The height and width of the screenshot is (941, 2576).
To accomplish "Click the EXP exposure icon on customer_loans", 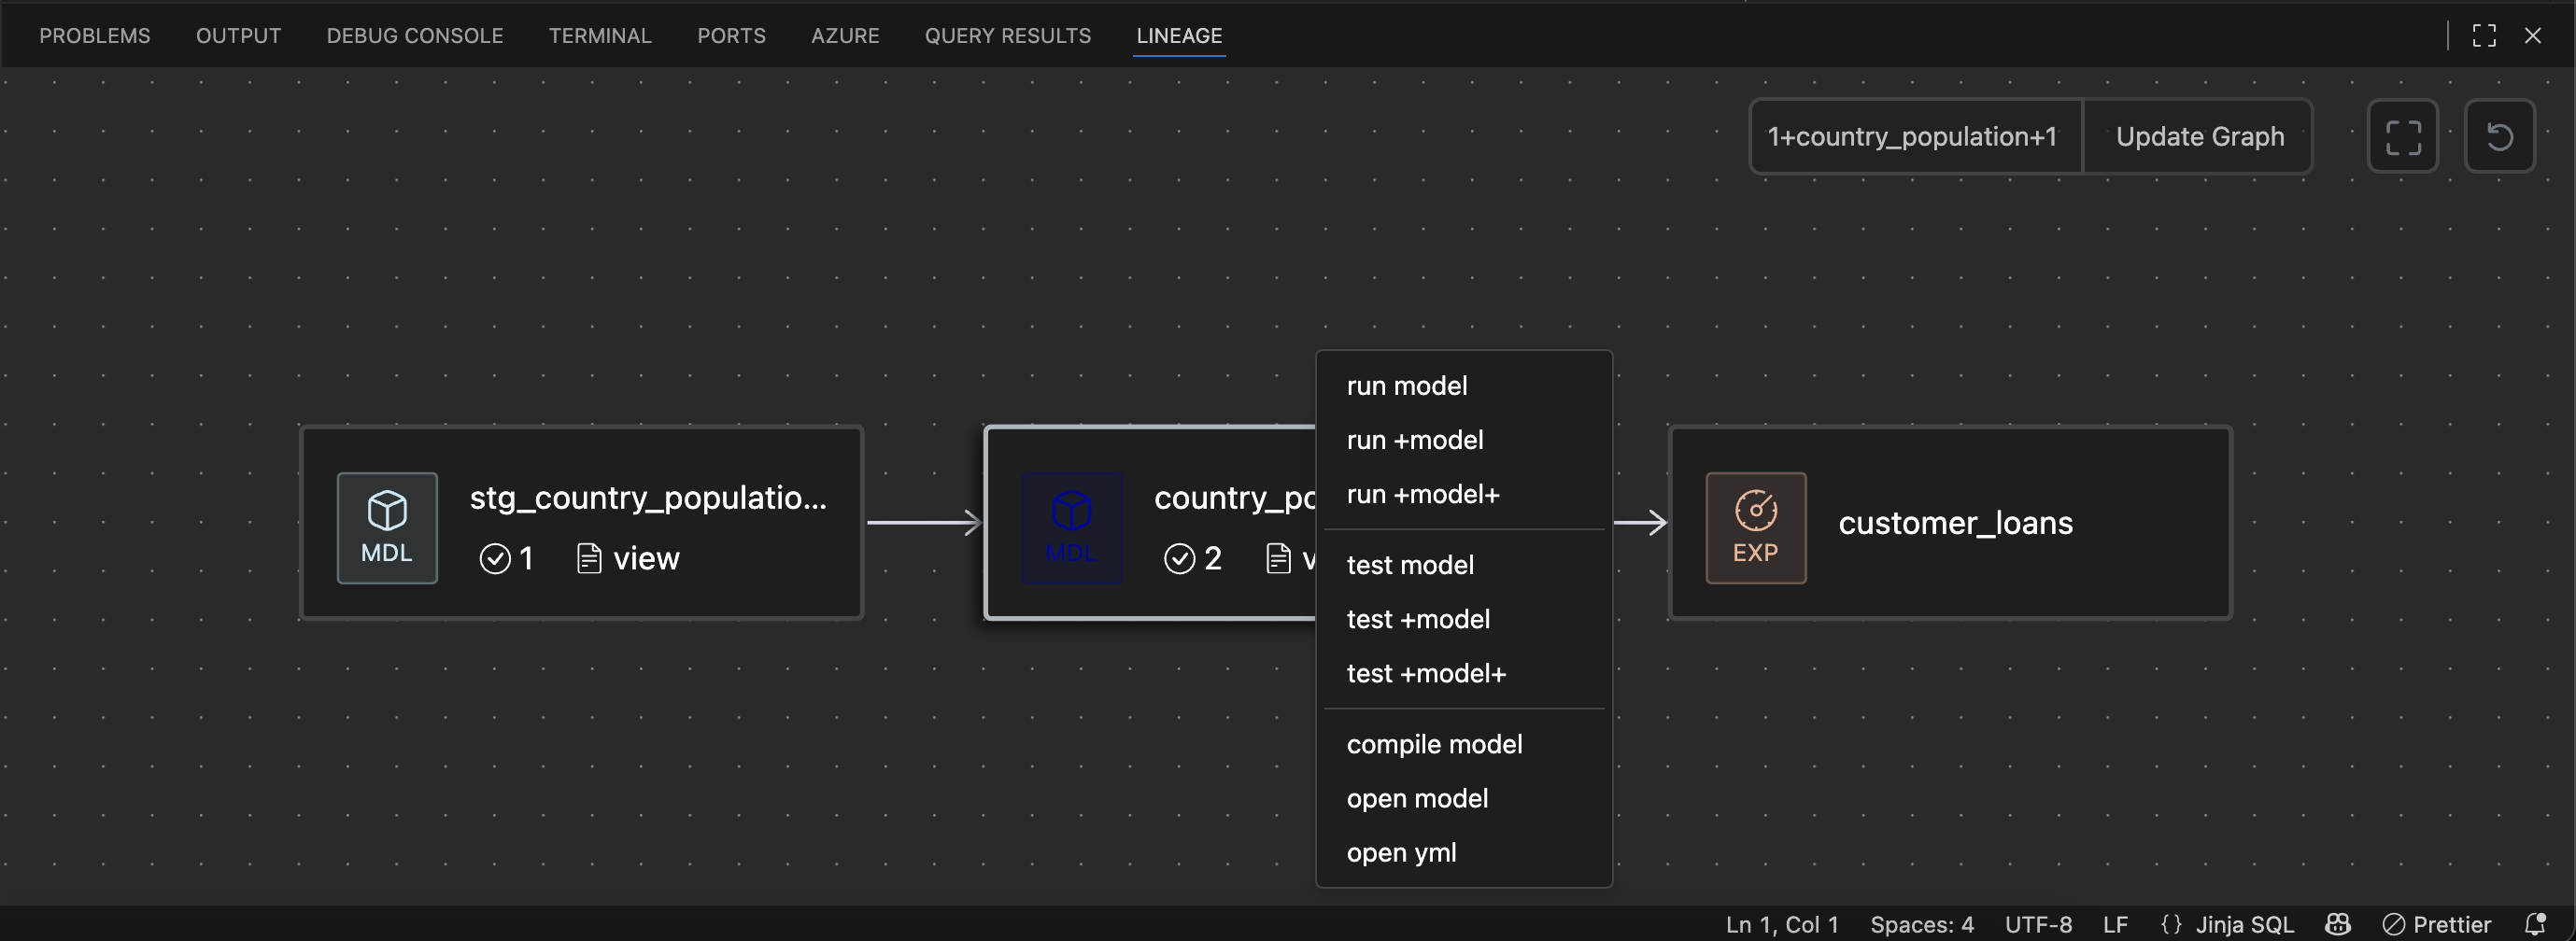I will click(x=1756, y=527).
